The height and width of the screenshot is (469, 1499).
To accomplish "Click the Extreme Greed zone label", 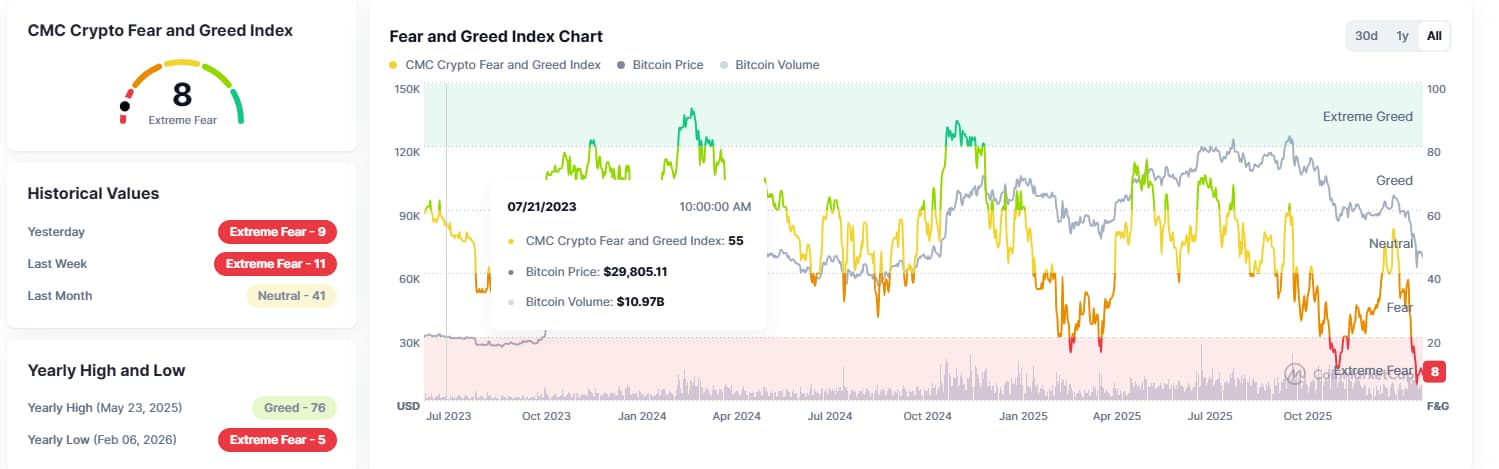I will pyautogui.click(x=1367, y=117).
